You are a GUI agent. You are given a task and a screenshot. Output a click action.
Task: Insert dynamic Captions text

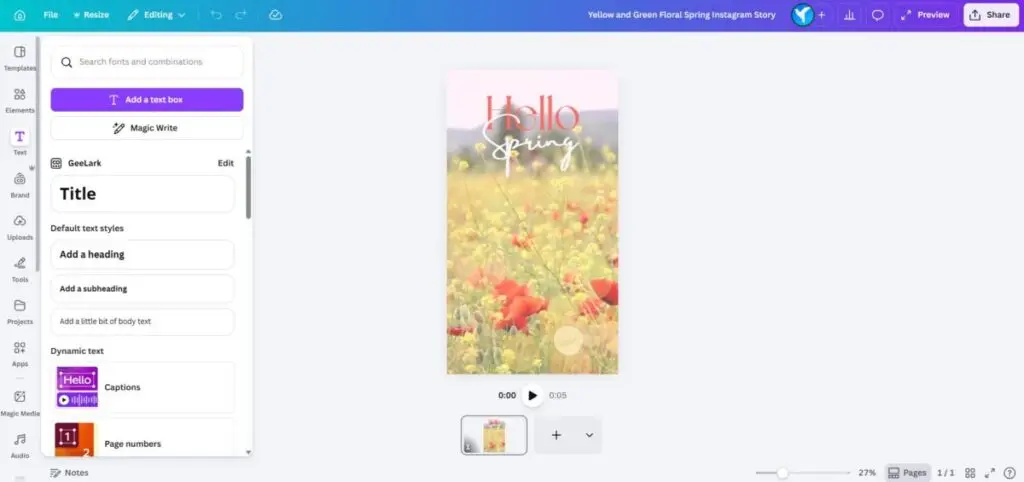142,387
